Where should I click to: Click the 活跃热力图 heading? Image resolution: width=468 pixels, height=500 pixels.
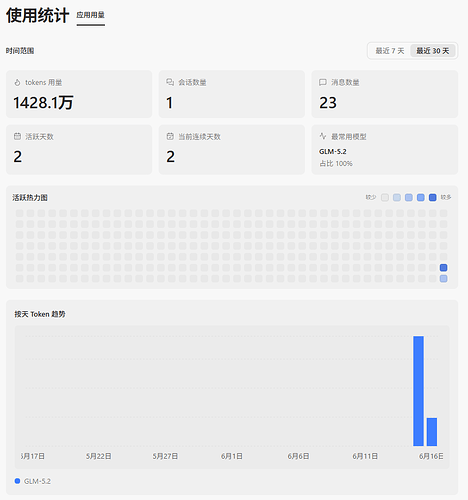pyautogui.click(x=30, y=198)
